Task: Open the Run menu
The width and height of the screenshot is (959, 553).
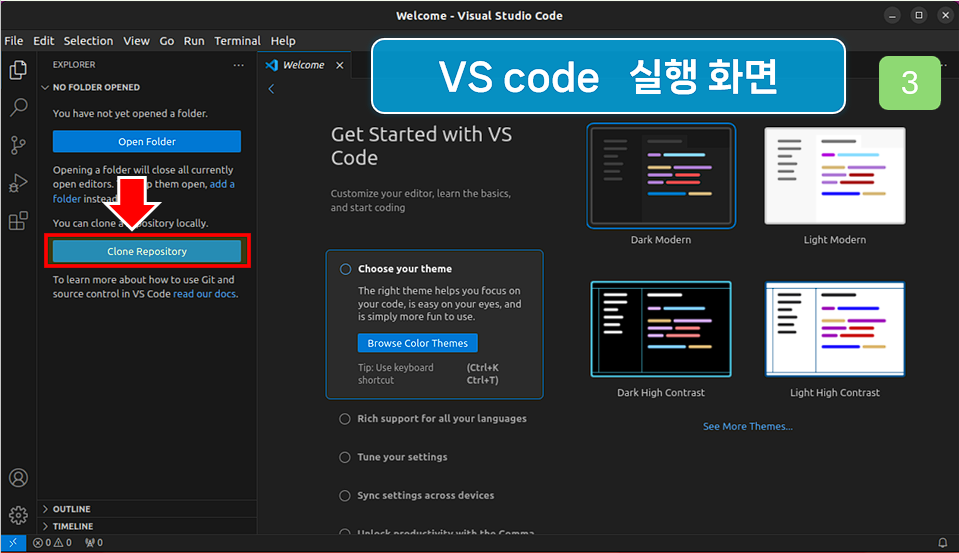Action: (194, 41)
